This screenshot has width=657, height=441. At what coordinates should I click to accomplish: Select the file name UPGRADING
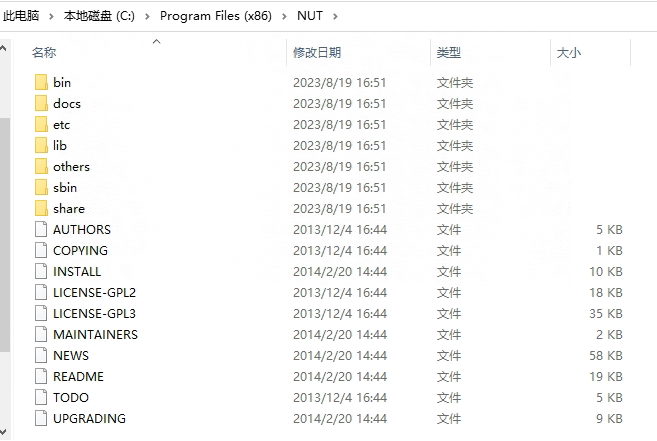pos(90,418)
